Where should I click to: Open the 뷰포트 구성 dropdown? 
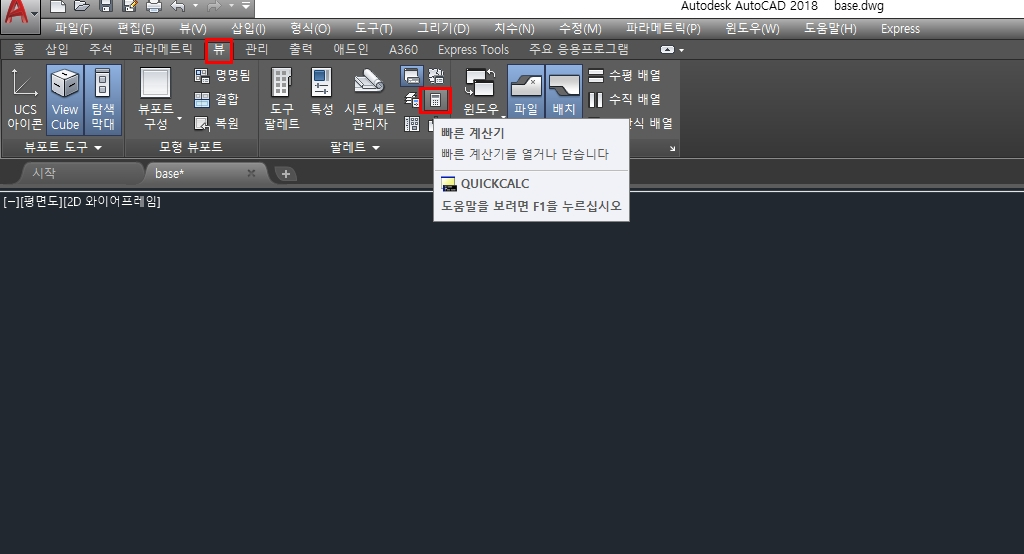tap(157, 99)
